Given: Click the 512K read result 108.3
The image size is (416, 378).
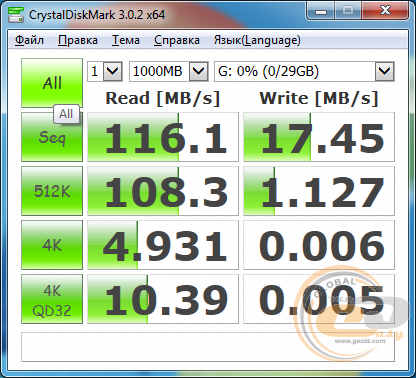Looking at the screenshot, I should (x=163, y=191).
